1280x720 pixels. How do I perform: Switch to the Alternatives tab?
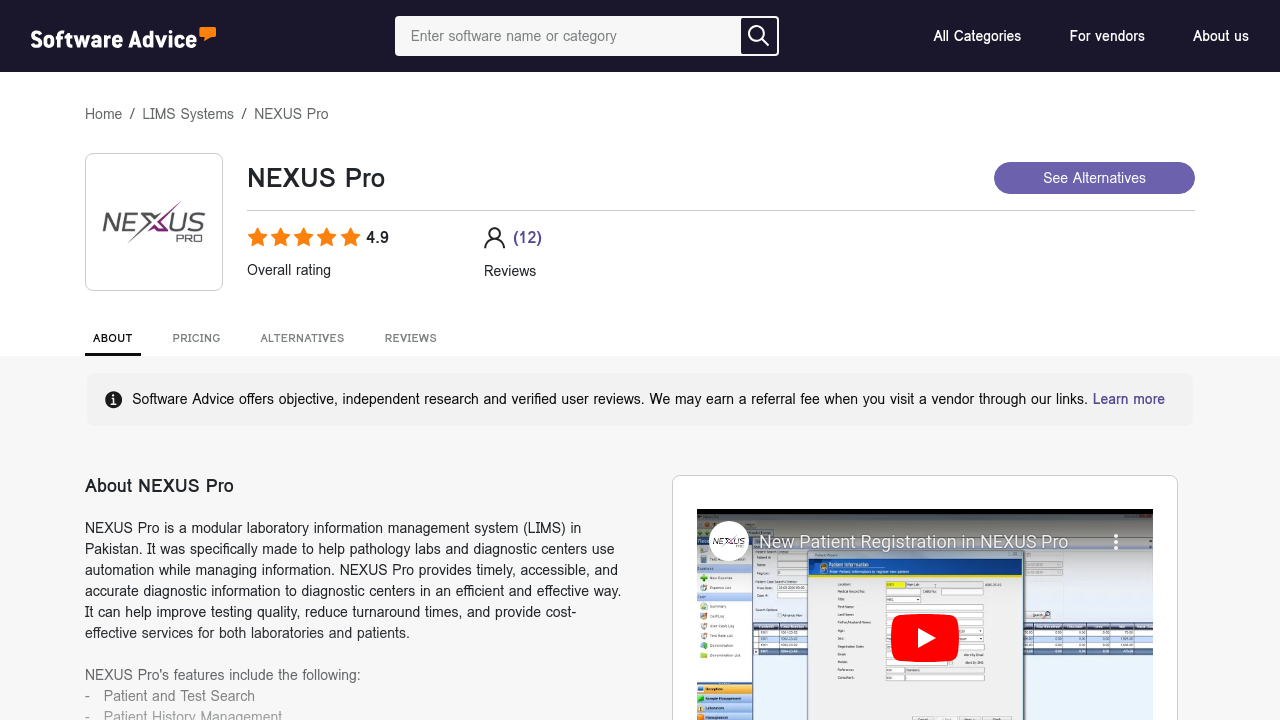click(x=302, y=338)
